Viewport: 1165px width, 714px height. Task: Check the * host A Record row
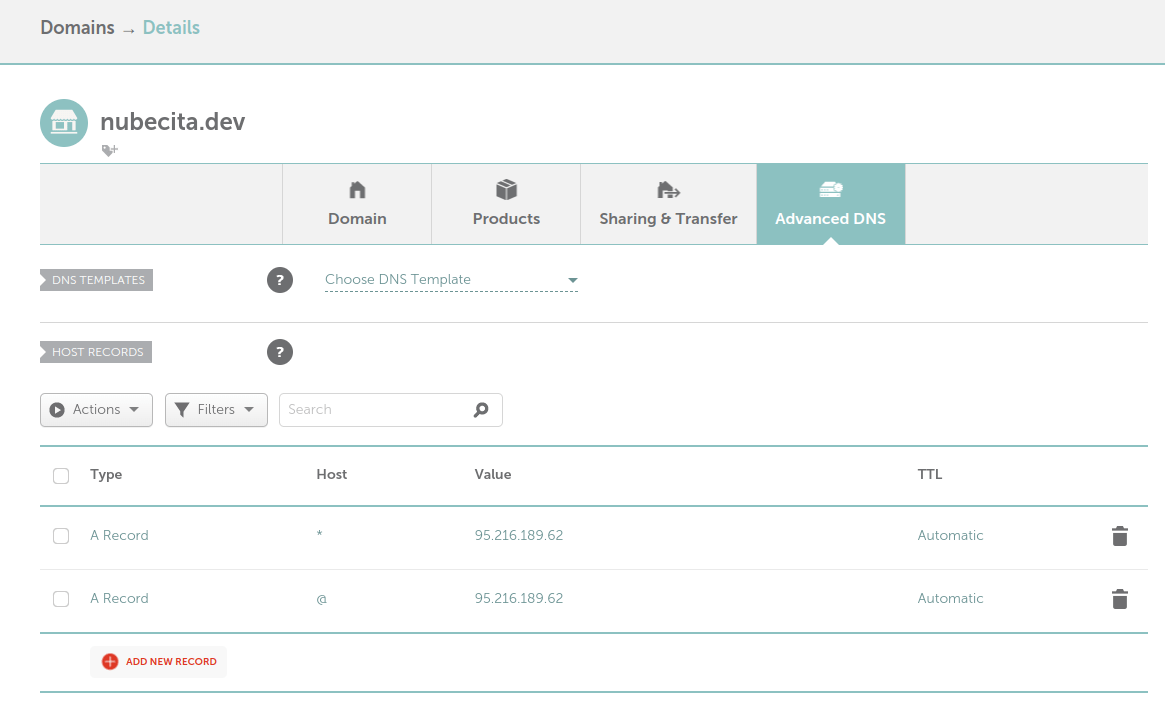coord(61,536)
